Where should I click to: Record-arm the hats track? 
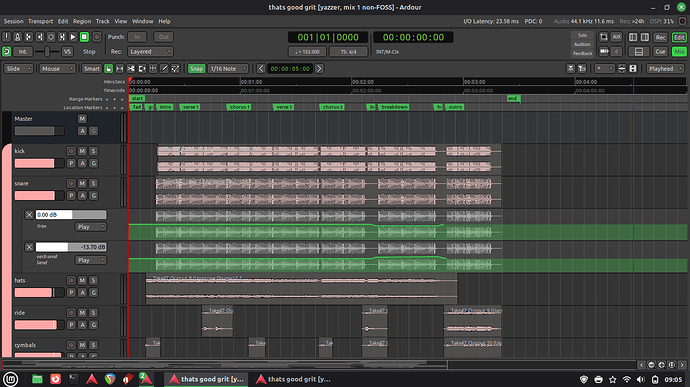[x=71, y=280]
